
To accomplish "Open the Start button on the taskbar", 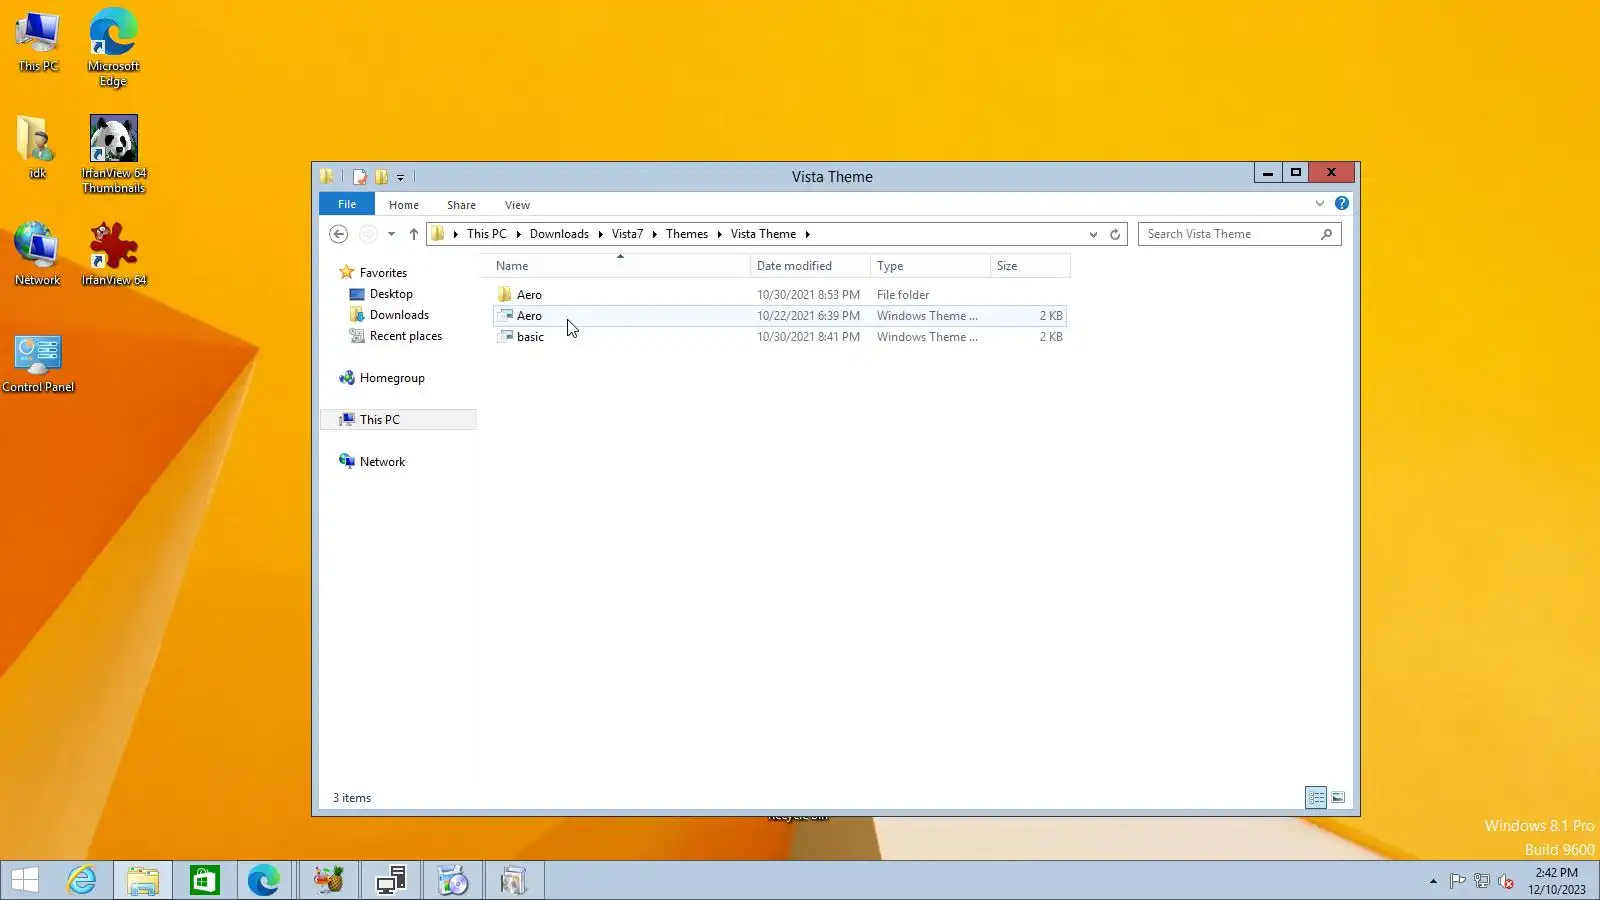I will [x=25, y=881].
